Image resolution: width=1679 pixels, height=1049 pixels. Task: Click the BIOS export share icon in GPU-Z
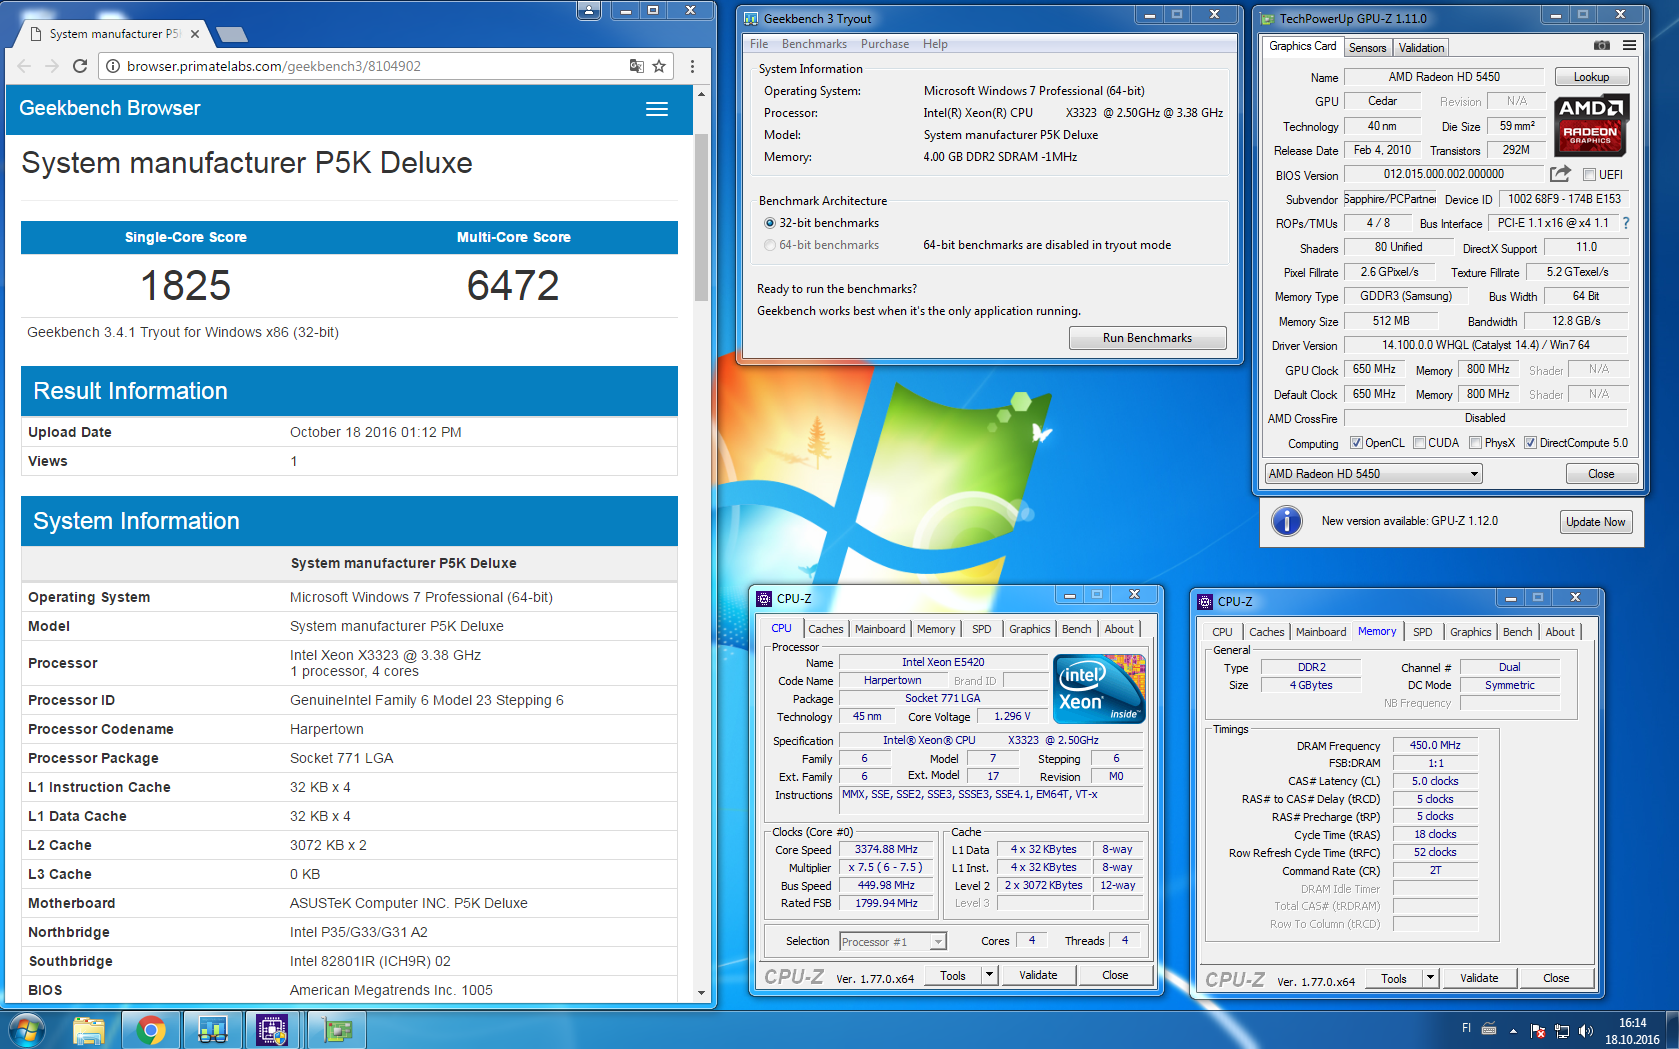click(1560, 174)
